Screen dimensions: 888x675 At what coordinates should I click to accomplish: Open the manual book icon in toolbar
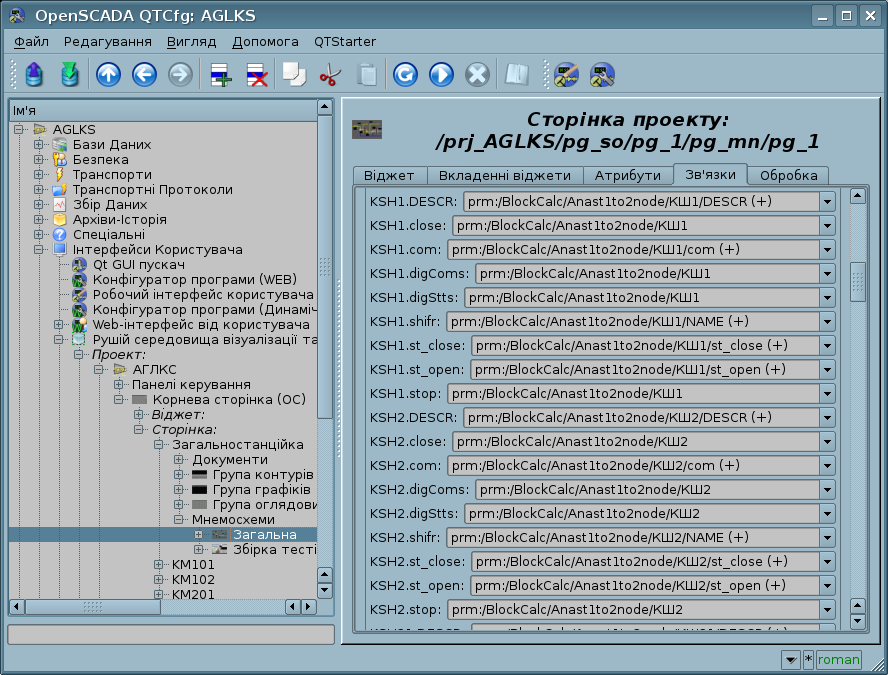[x=516, y=74]
